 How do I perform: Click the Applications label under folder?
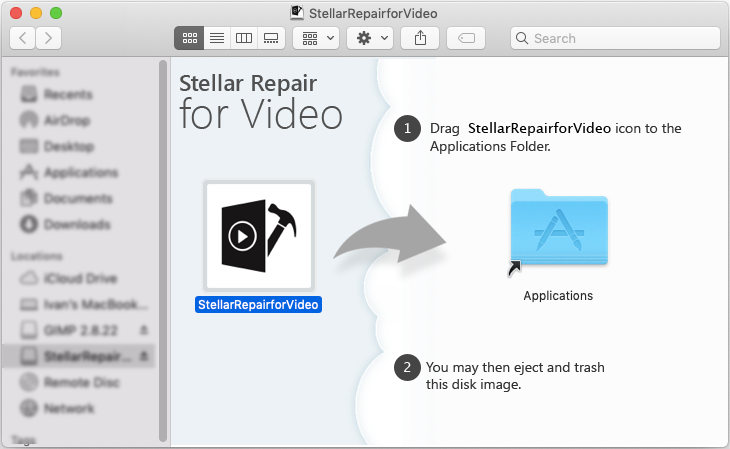558,296
